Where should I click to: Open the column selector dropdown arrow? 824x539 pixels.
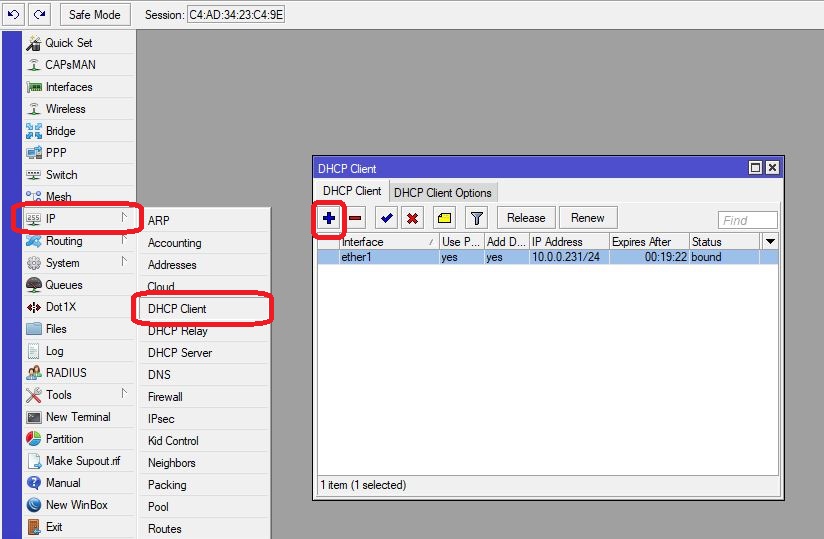pyautogui.click(x=770, y=242)
